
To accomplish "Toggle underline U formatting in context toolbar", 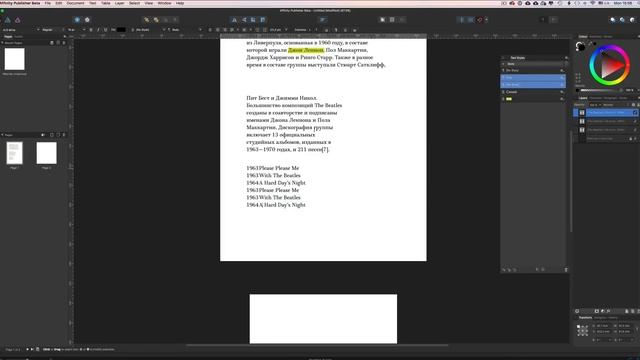I will click(105, 30).
